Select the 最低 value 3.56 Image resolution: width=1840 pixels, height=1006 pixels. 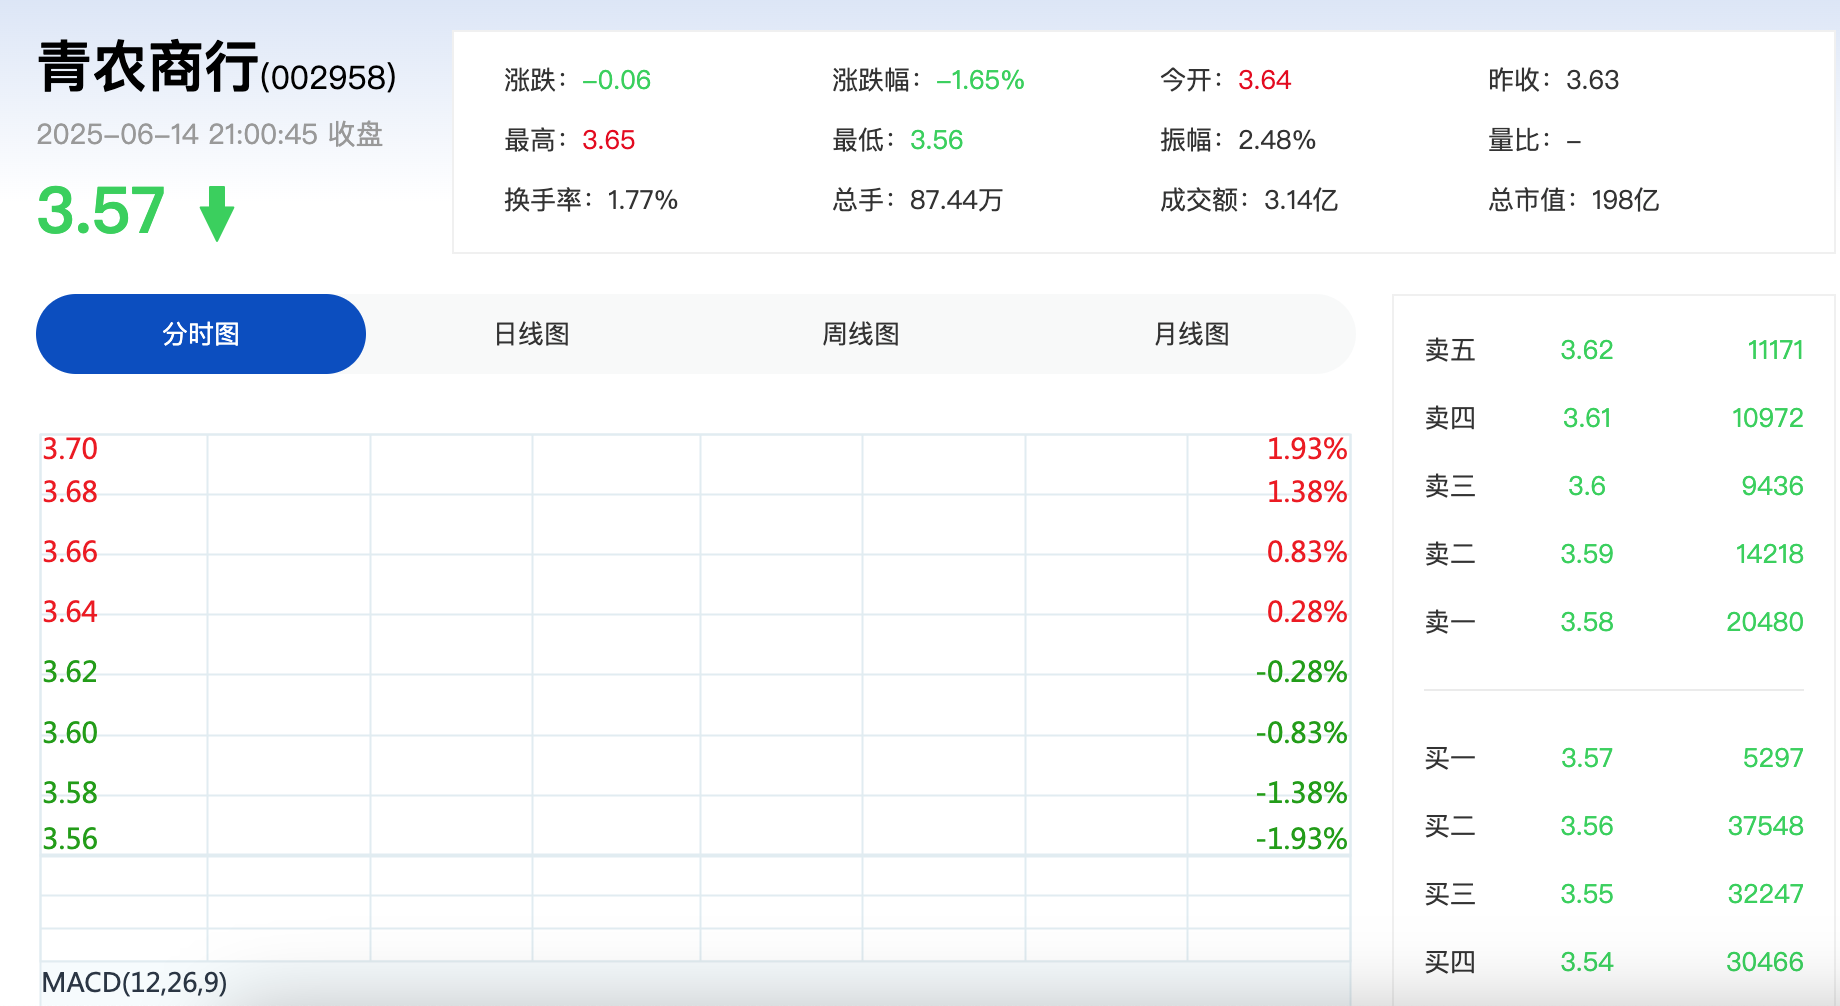938,140
